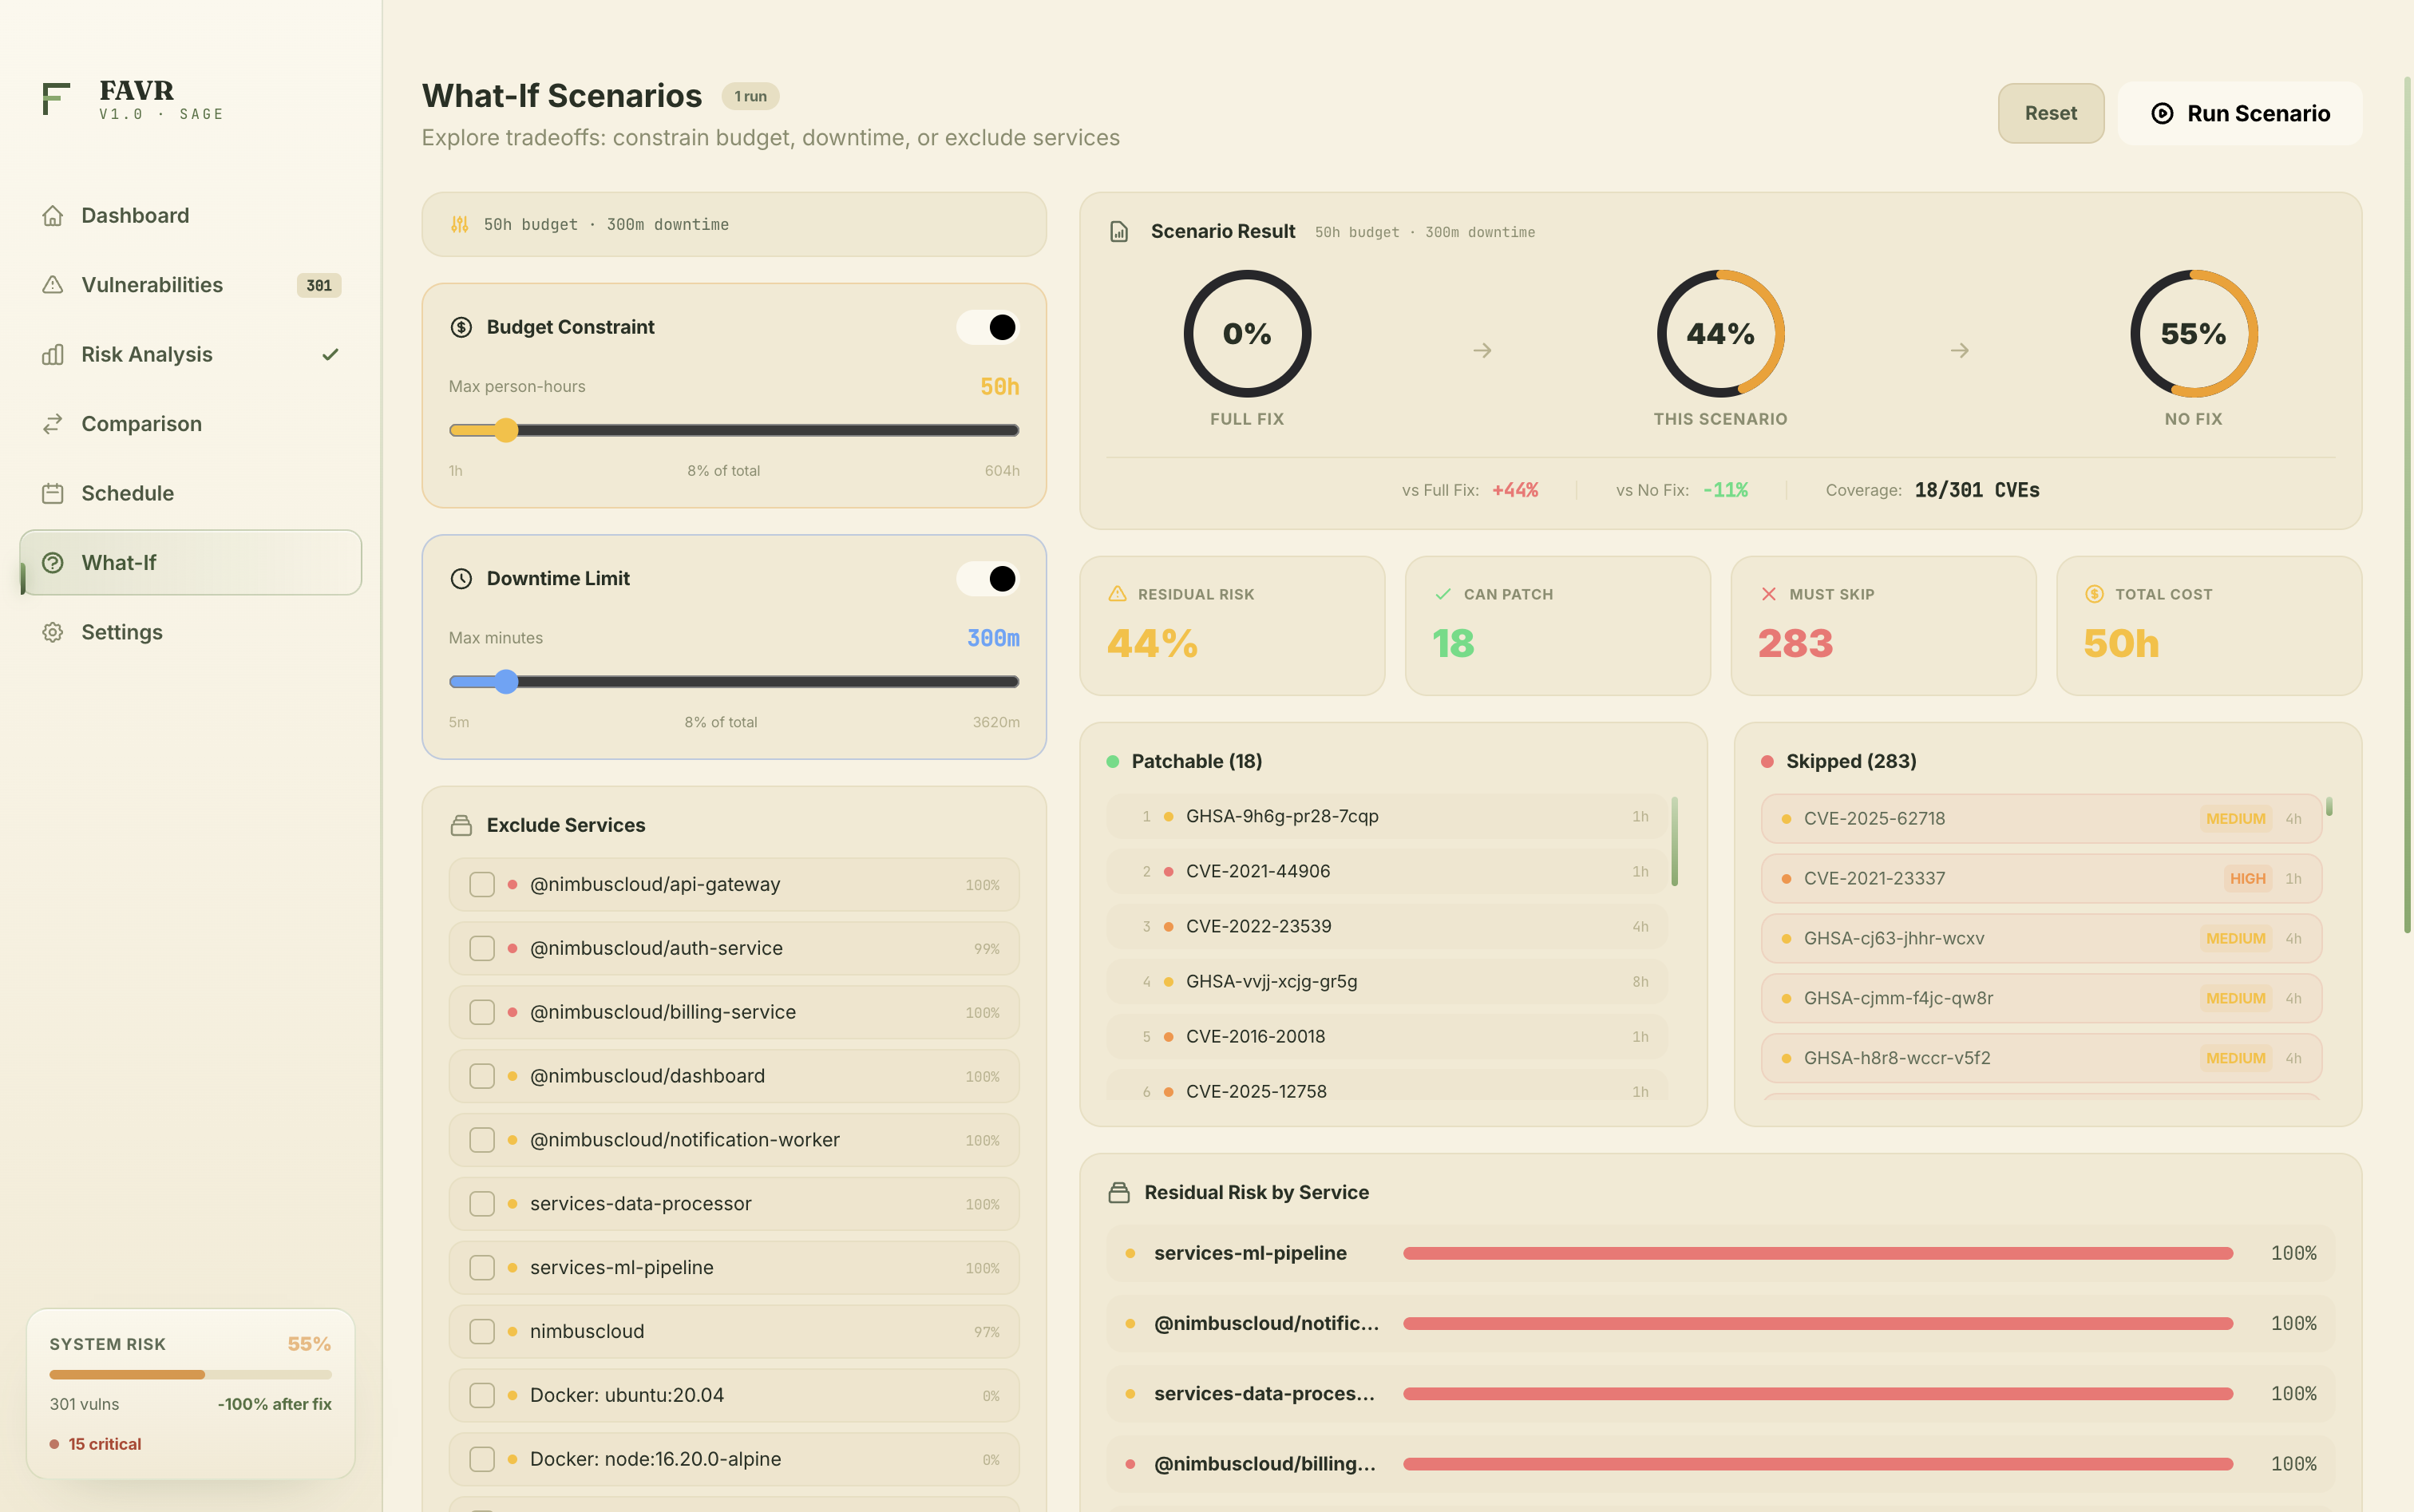Check the @nimbuscloud/api-gateway exclude checkbox
The image size is (2414, 1512).
(x=482, y=885)
